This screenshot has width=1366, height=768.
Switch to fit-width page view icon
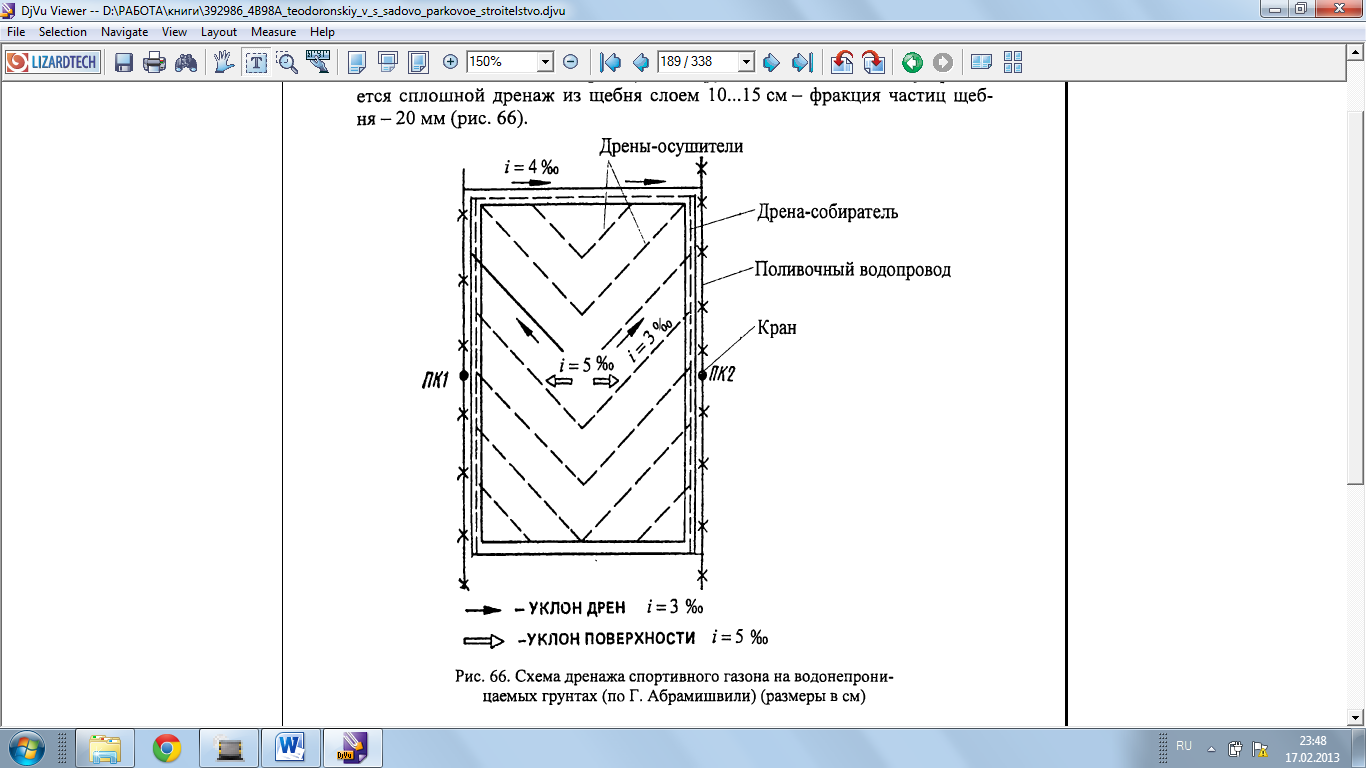(x=388, y=62)
